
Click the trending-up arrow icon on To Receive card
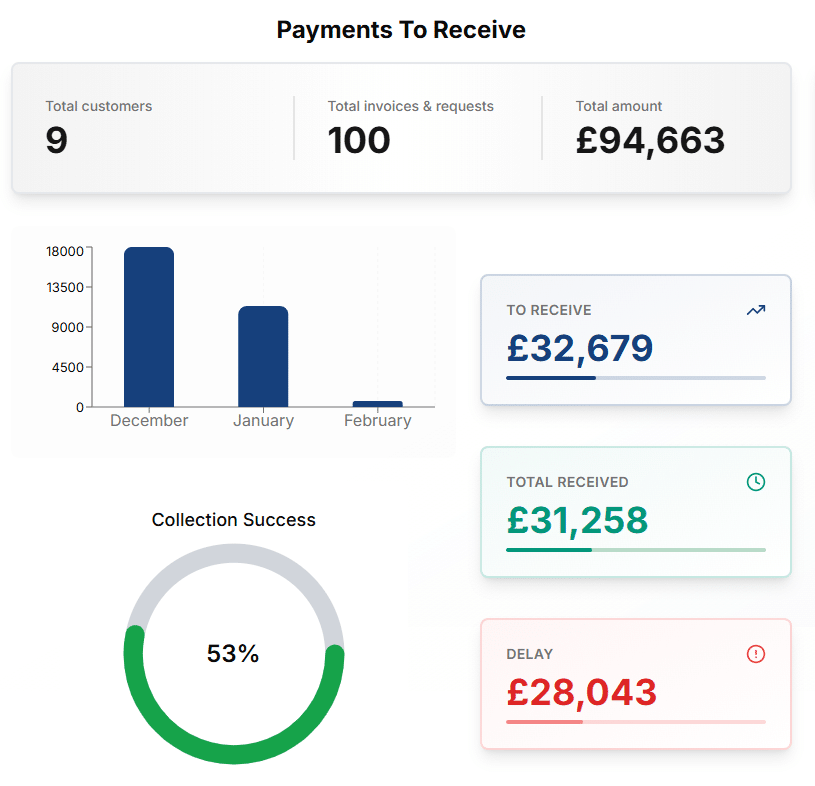tap(756, 310)
